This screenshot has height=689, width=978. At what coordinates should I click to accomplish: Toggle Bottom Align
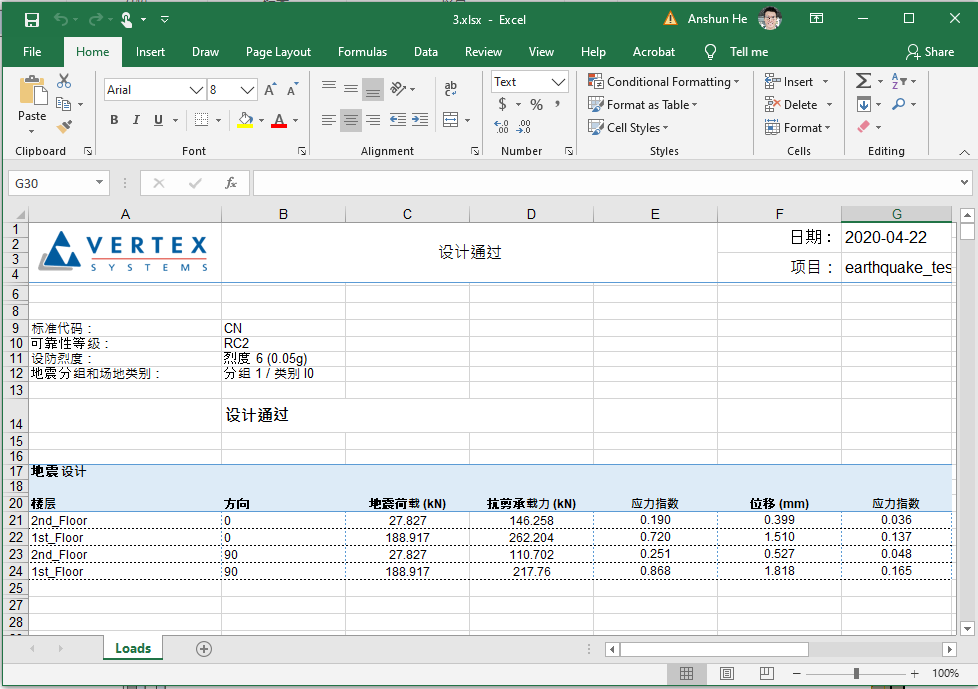pos(373,89)
